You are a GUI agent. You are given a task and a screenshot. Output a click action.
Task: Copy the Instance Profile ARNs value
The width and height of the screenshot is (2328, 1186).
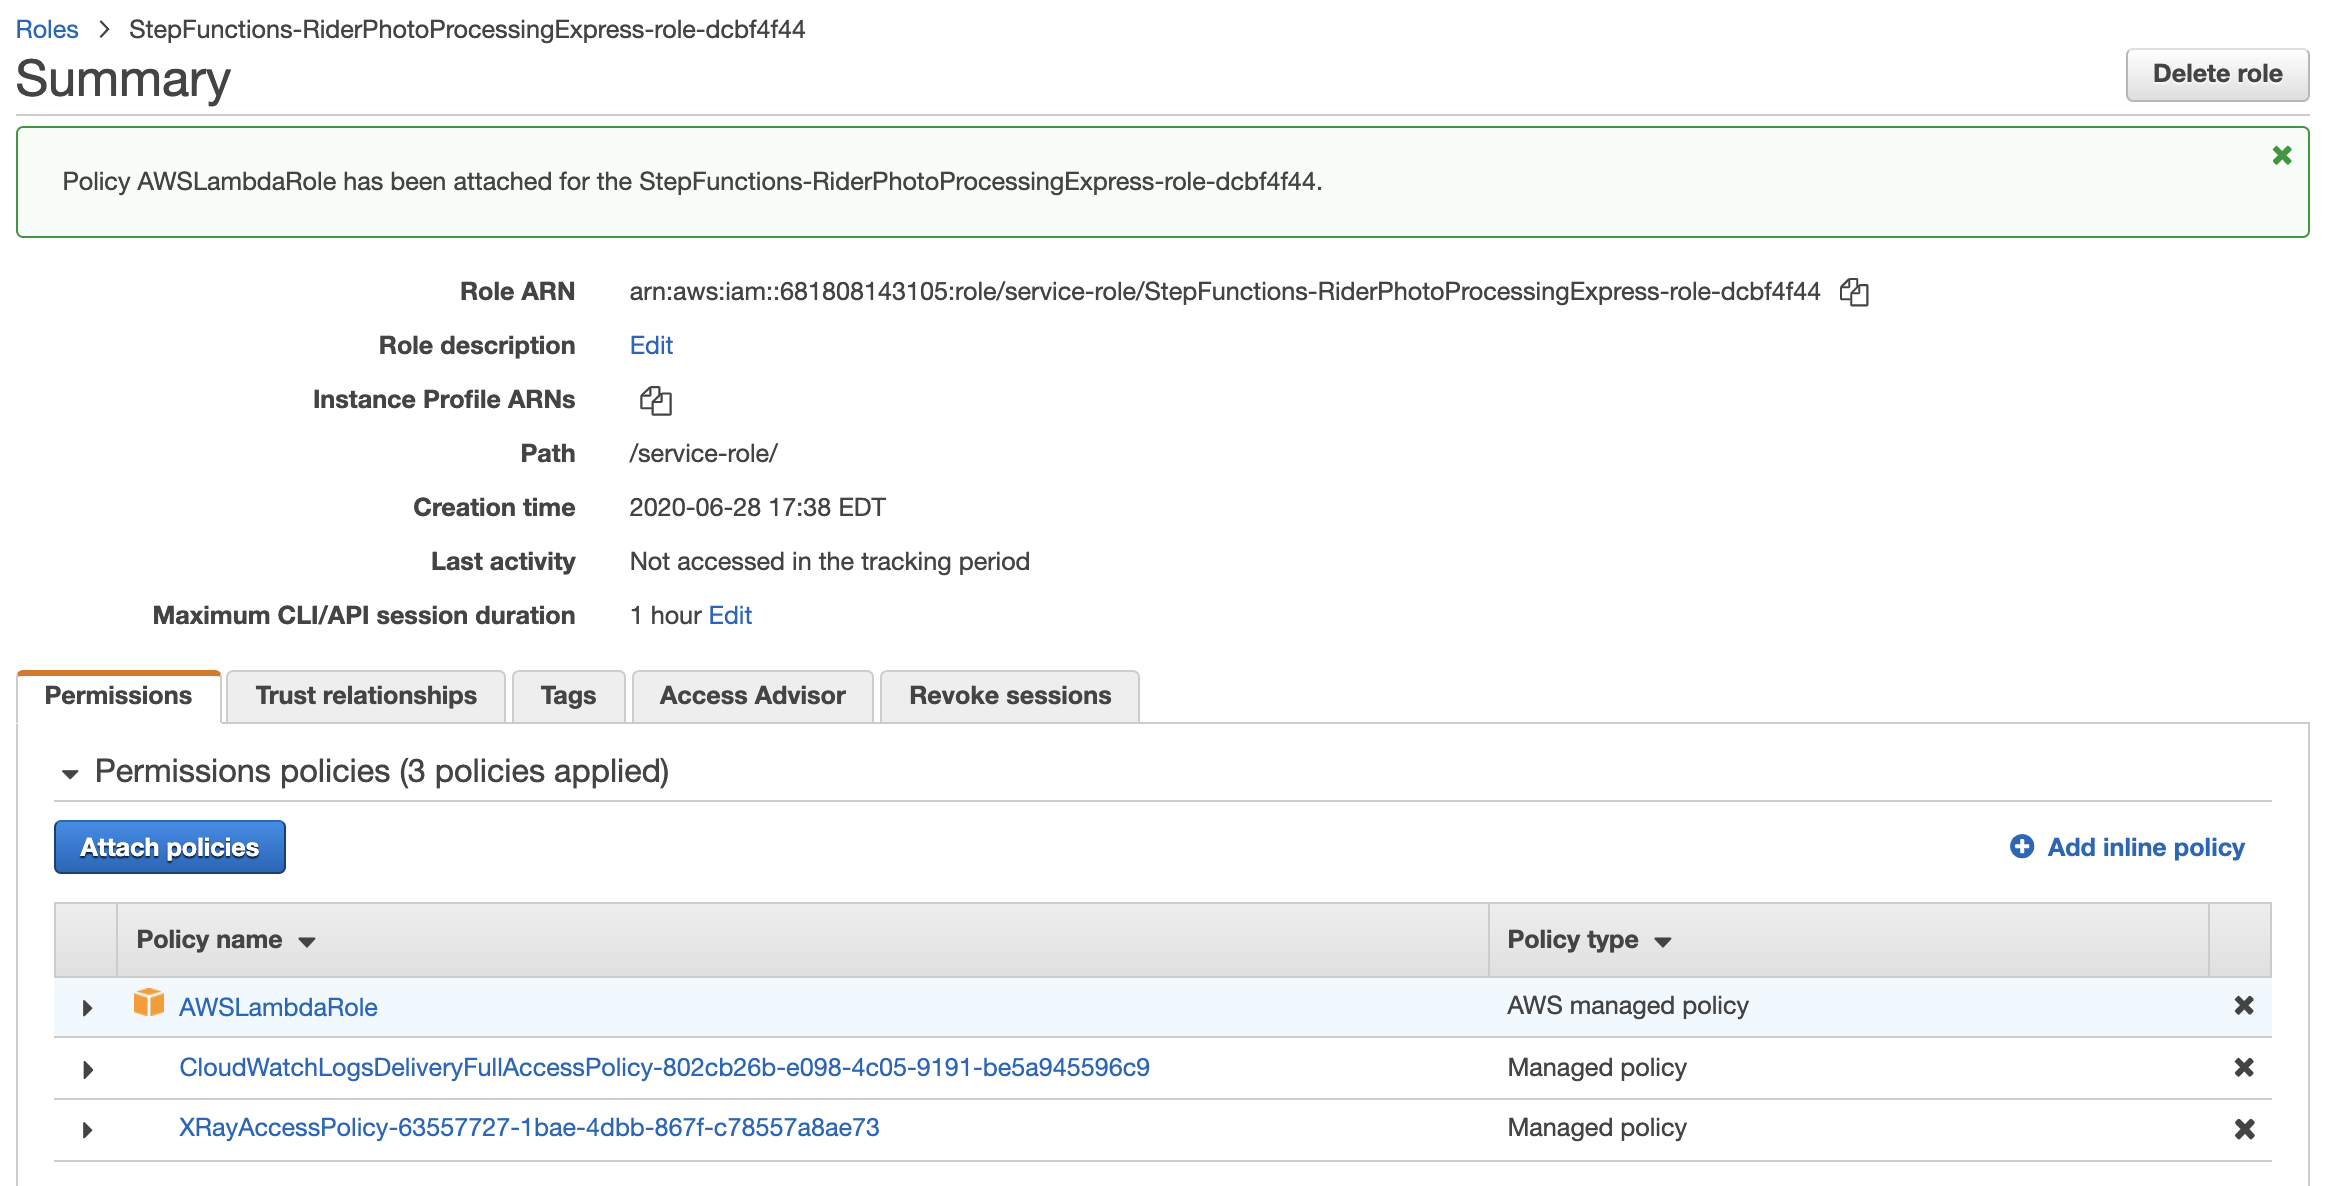pos(655,401)
